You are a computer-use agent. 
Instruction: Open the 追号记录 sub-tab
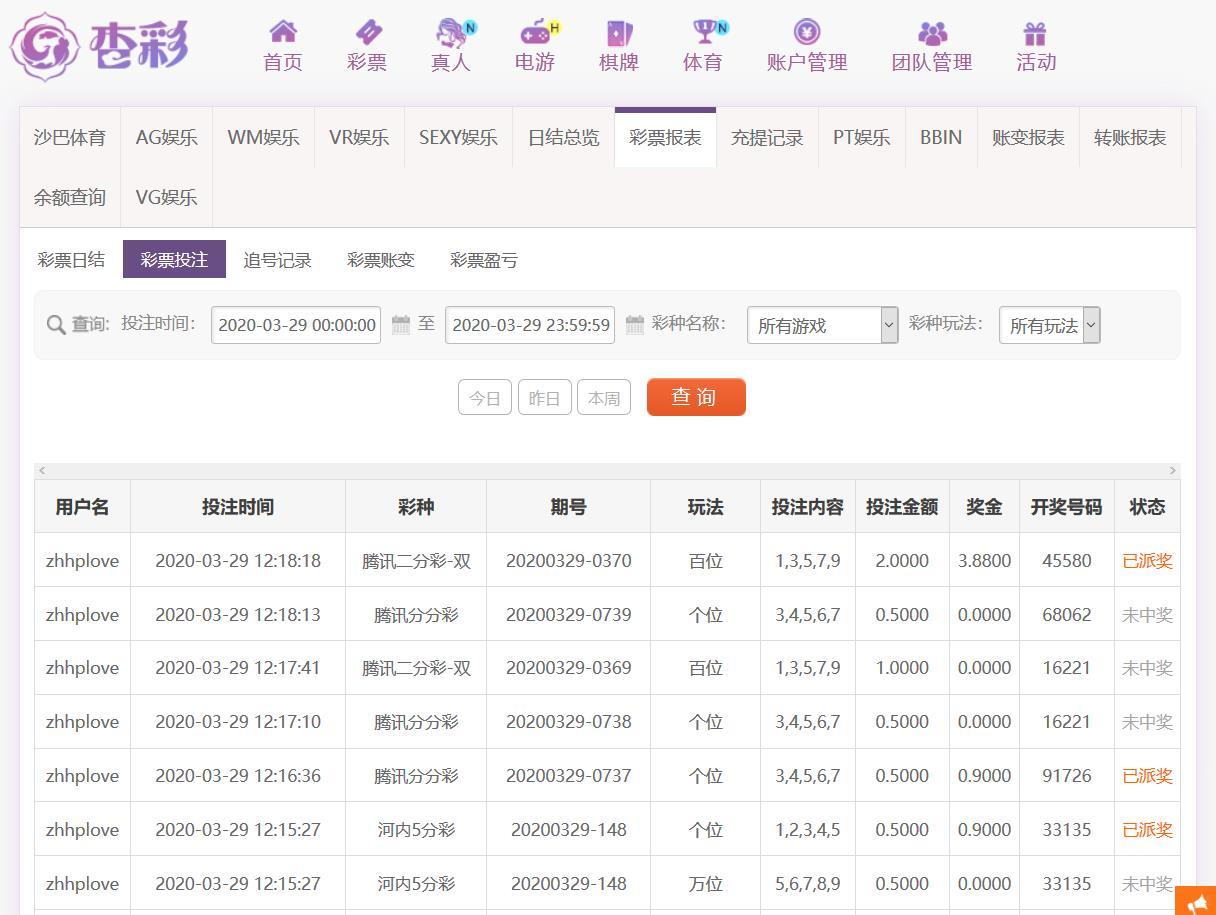(277, 260)
